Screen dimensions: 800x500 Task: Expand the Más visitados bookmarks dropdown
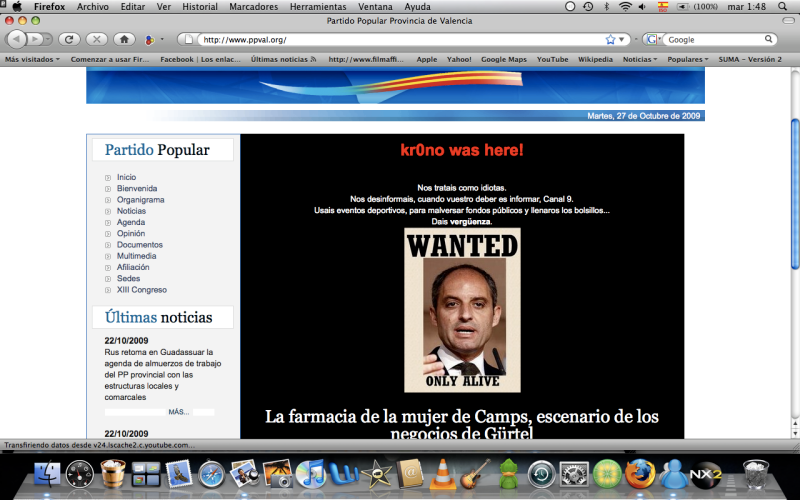pyautogui.click(x=32, y=59)
